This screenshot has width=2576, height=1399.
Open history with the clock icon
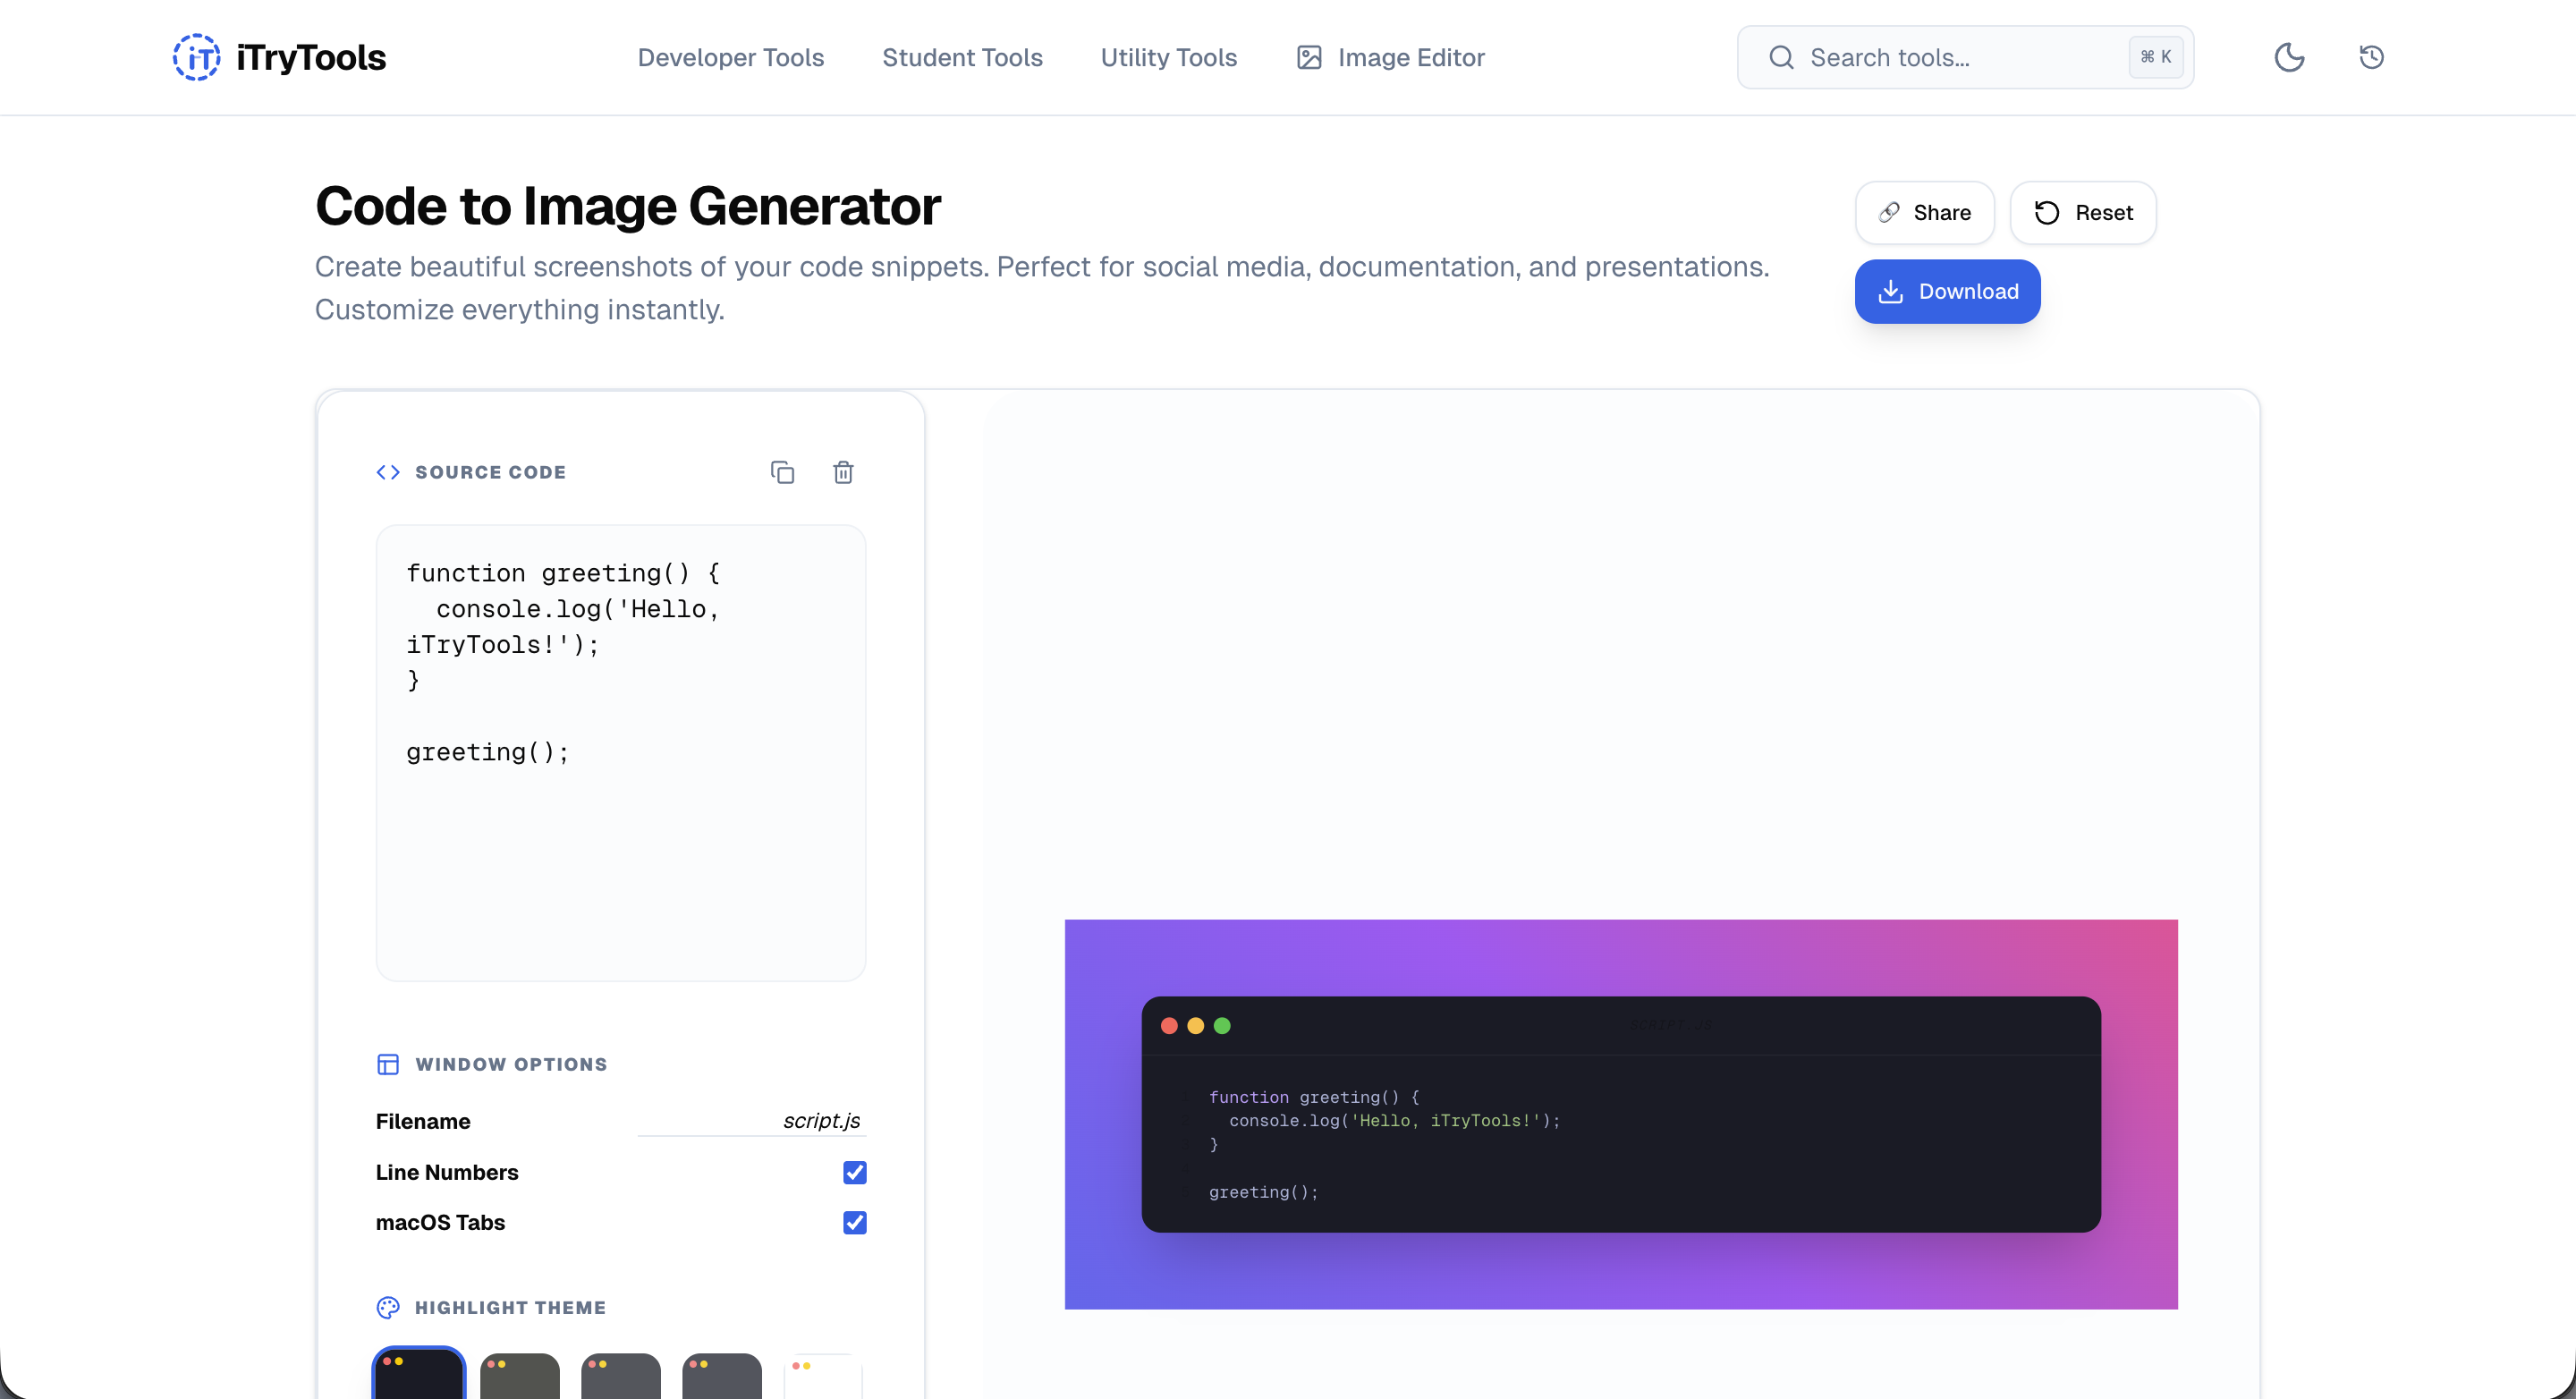[x=2372, y=57]
